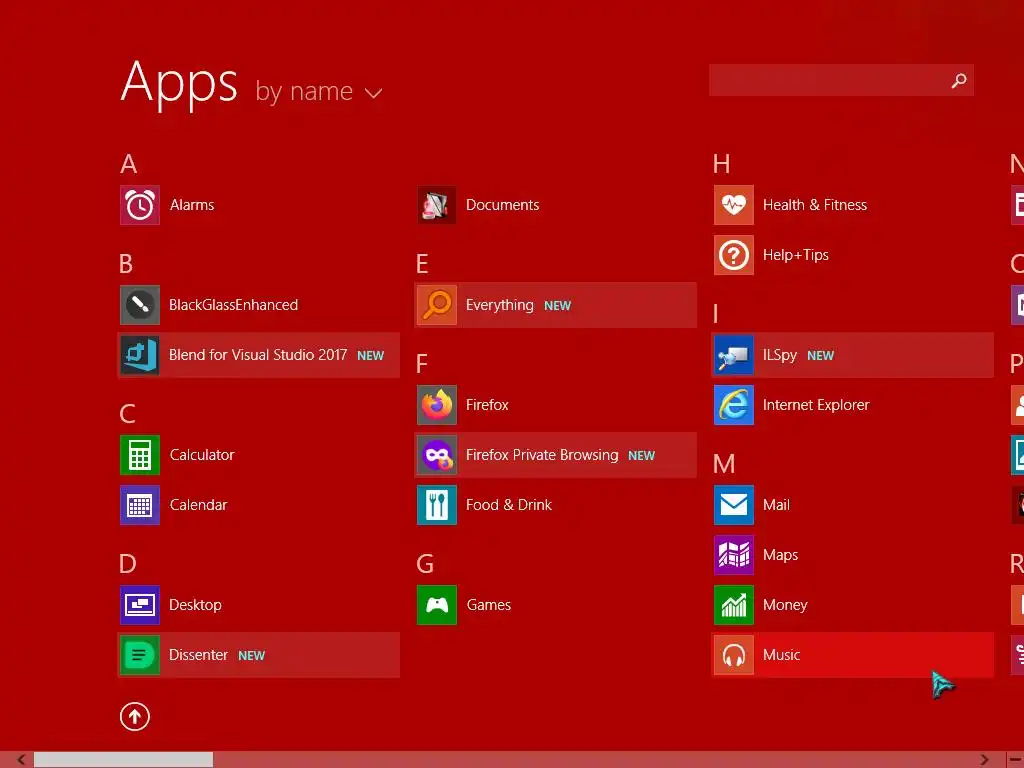Open the 'by name' sort dropdown

tap(318, 92)
